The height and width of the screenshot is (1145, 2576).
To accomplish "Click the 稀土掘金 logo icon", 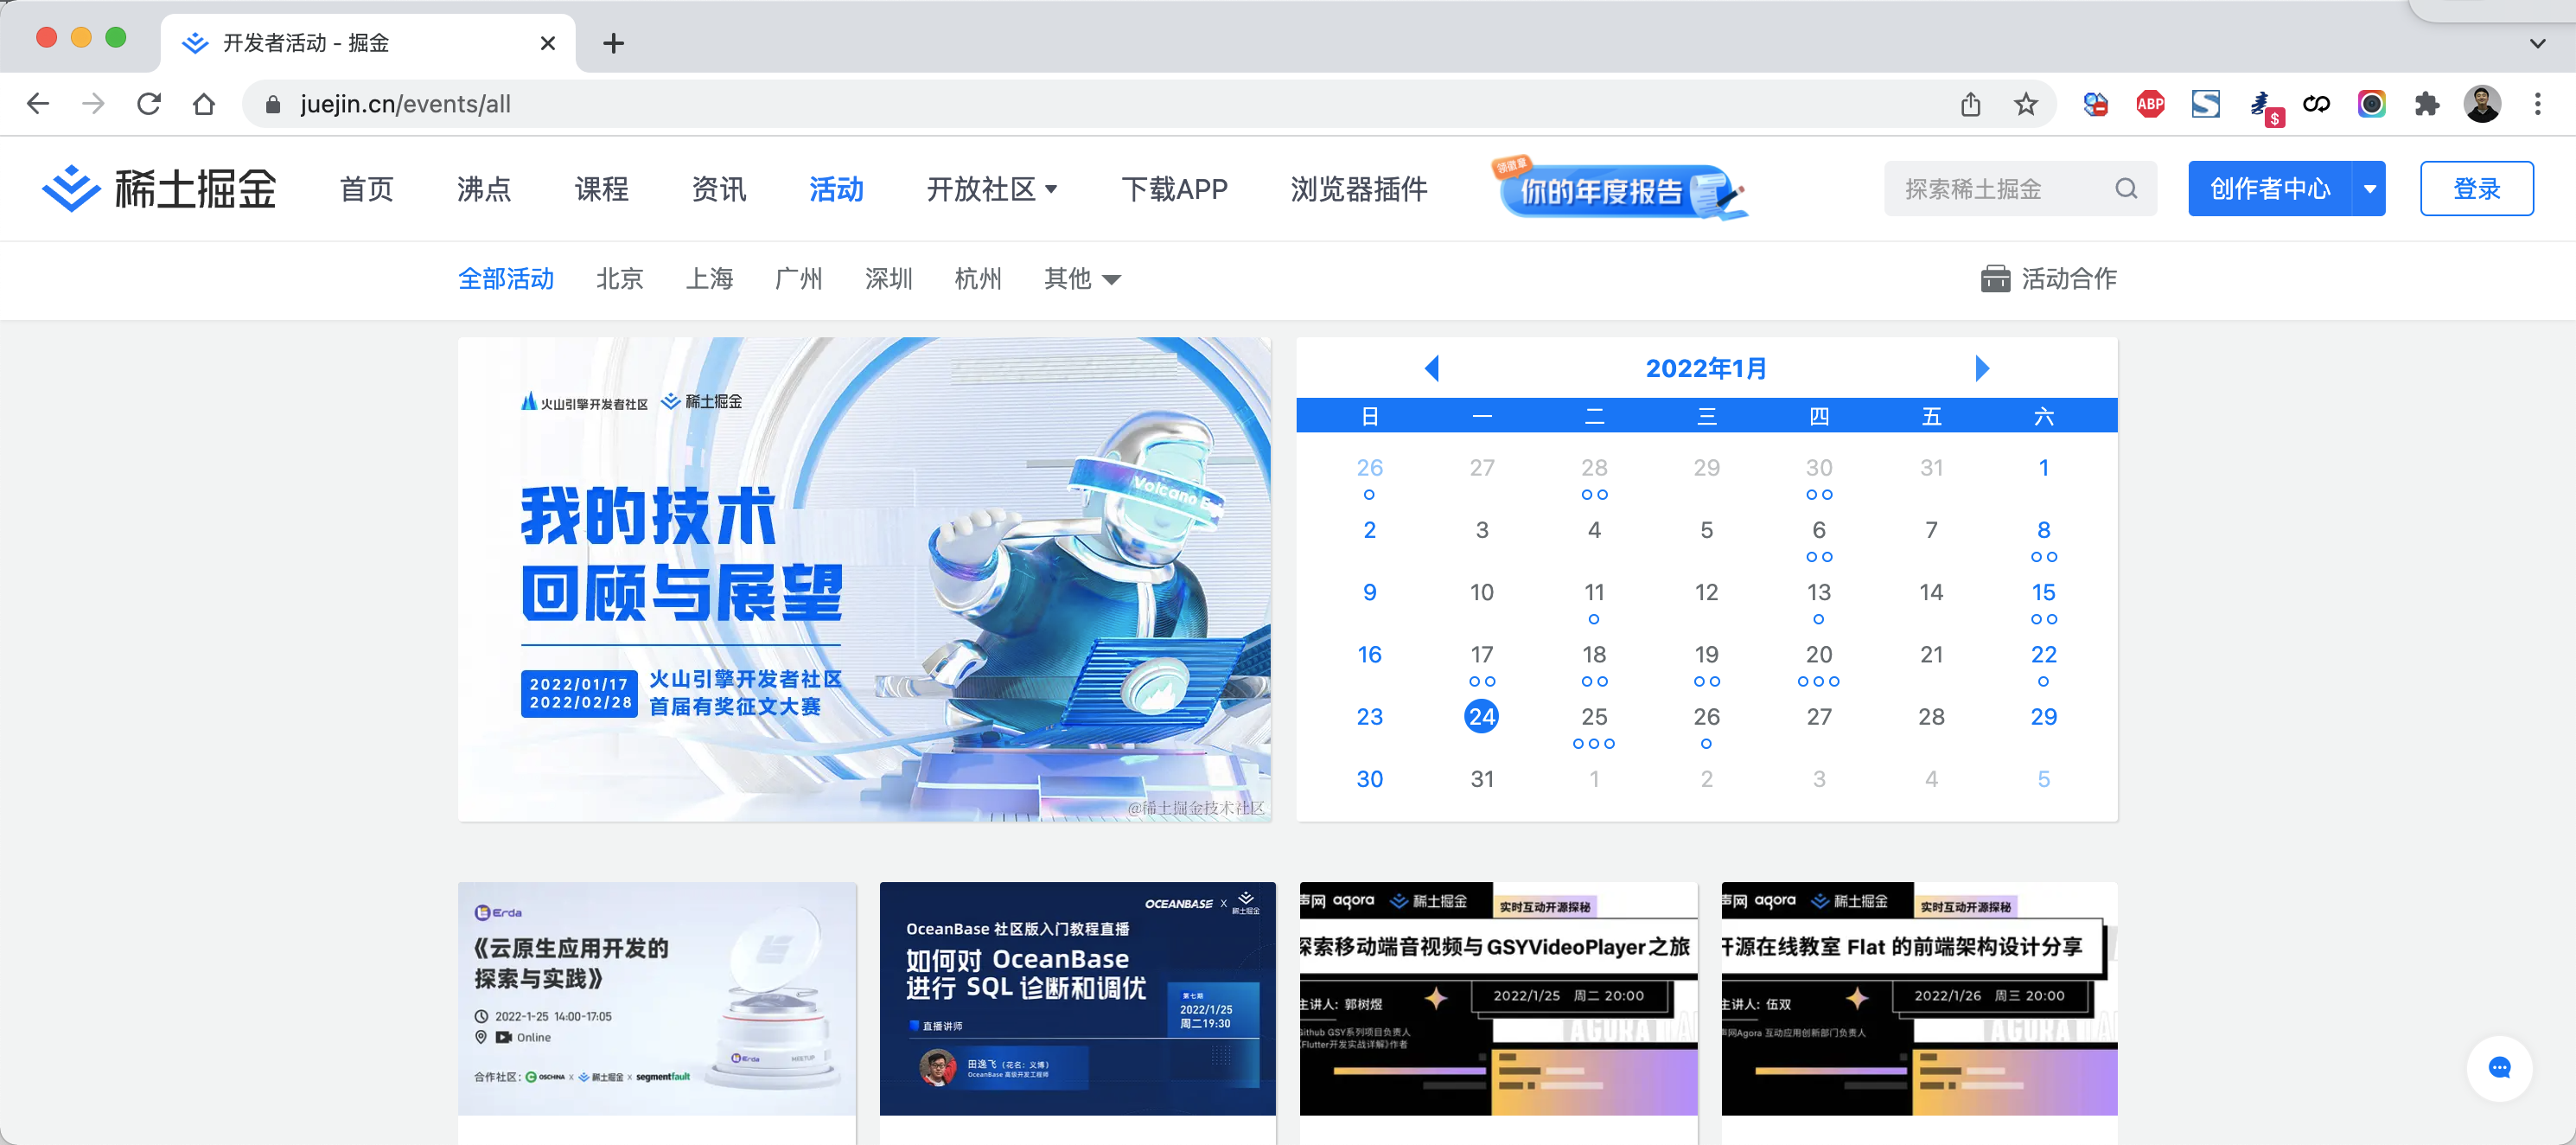I will [x=70, y=188].
